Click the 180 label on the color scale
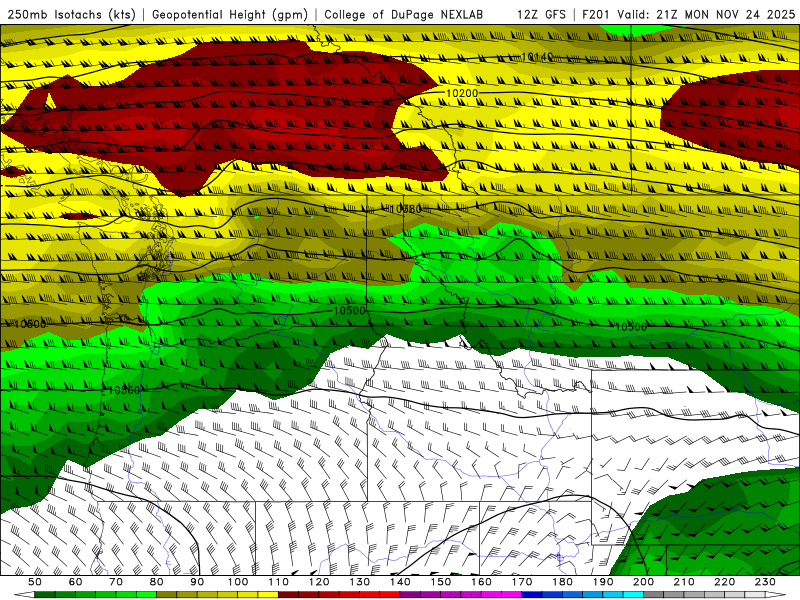The image size is (800, 600). coord(562,582)
